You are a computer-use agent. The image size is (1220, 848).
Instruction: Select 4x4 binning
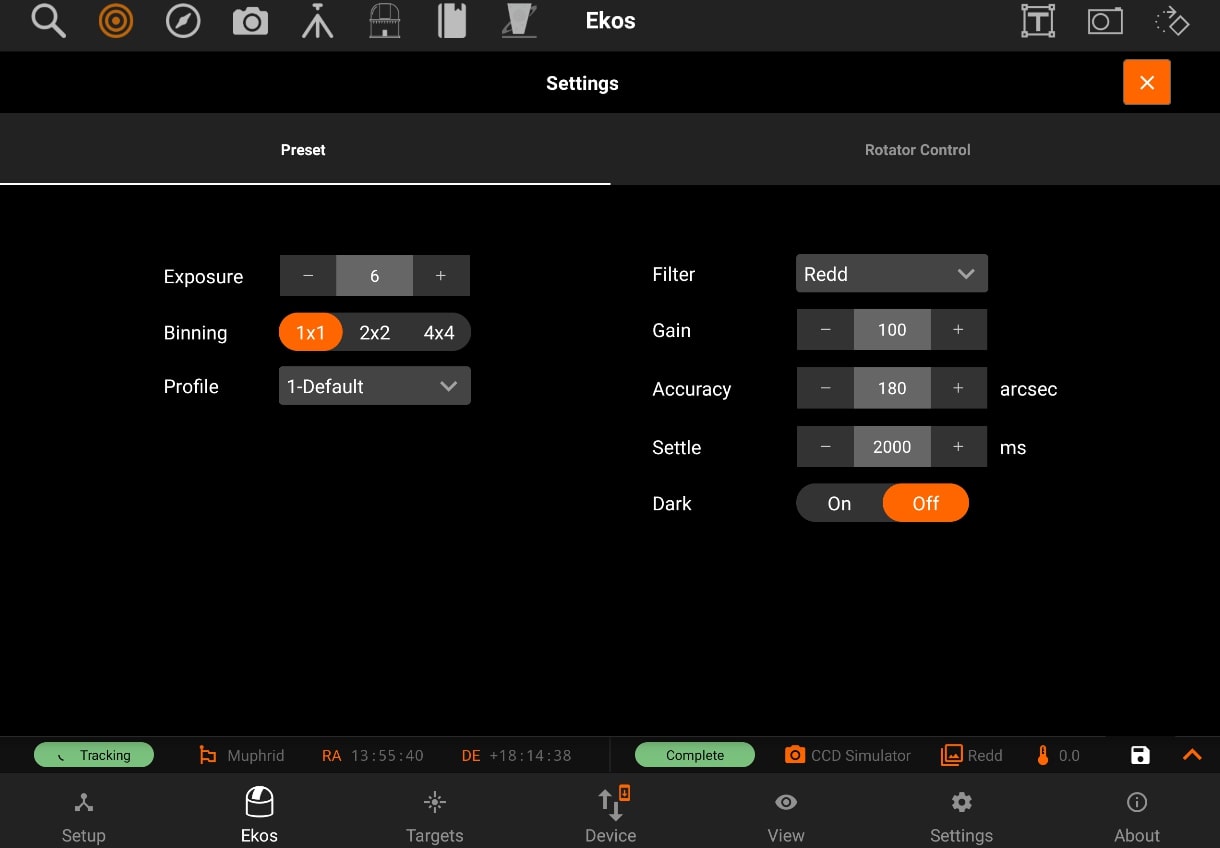pyautogui.click(x=439, y=333)
